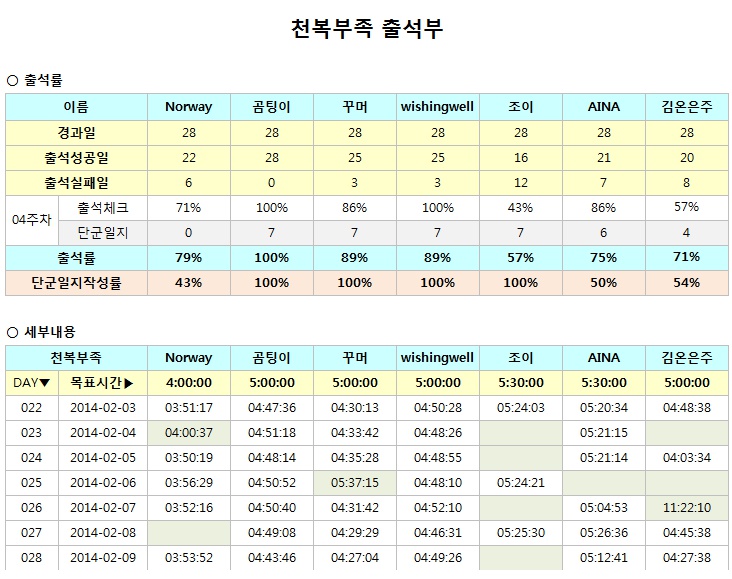This screenshot has height=579, width=732.
Task: Select the 세부내용 section heading
Action: 49,332
